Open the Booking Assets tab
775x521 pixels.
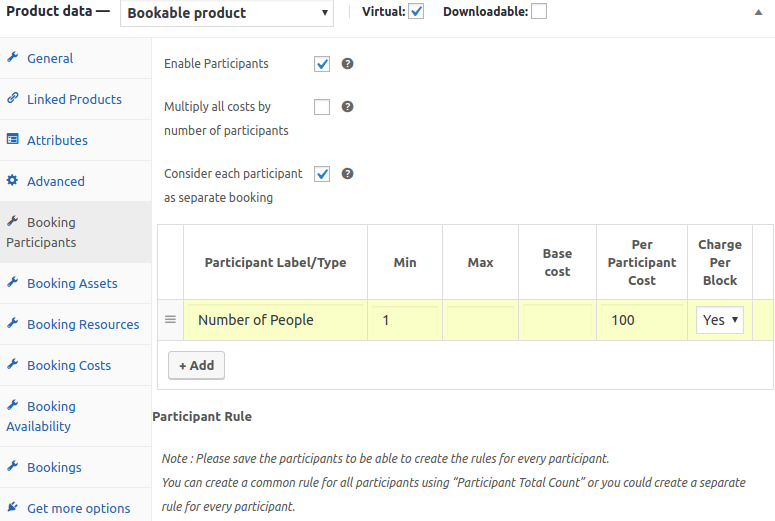(76, 283)
